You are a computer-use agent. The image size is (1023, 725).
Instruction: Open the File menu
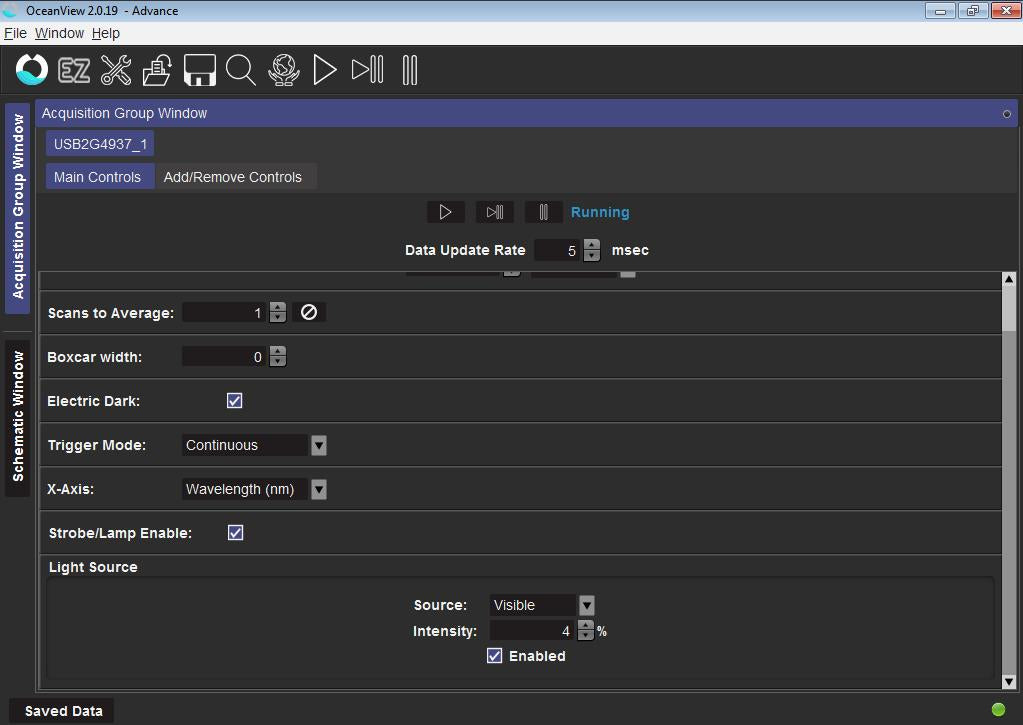[15, 33]
